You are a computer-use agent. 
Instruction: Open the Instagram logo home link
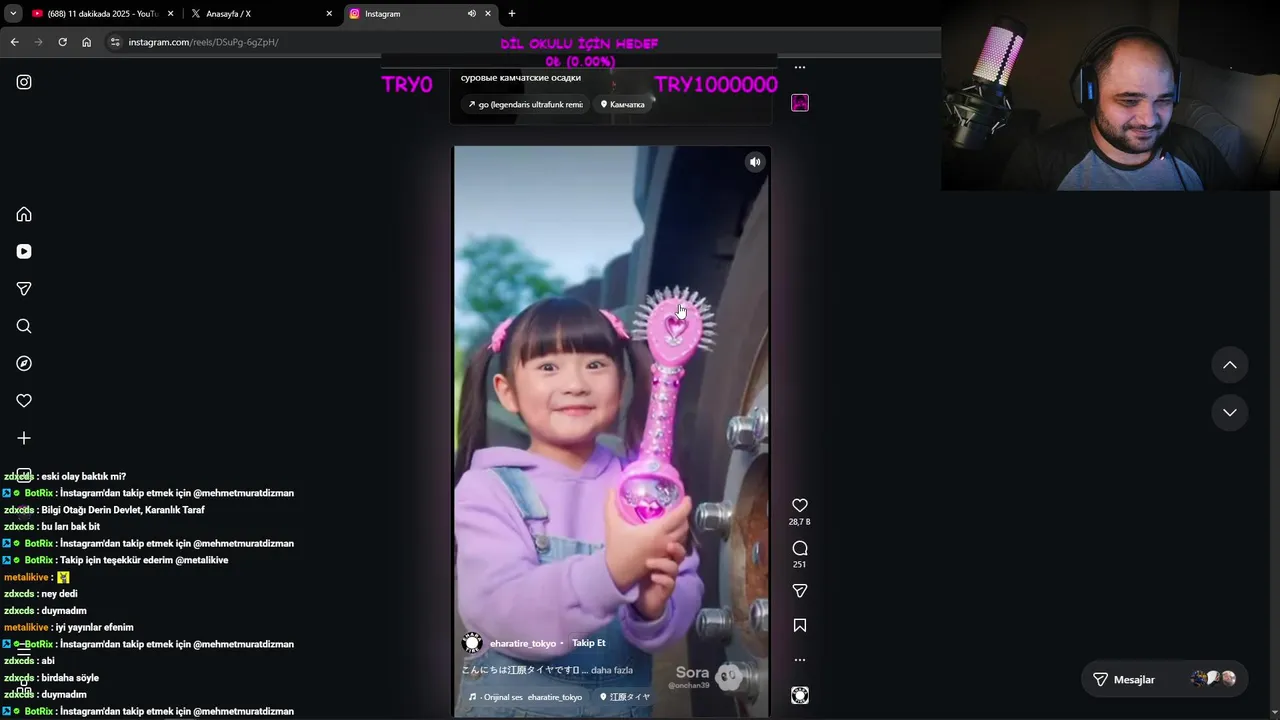(x=24, y=82)
